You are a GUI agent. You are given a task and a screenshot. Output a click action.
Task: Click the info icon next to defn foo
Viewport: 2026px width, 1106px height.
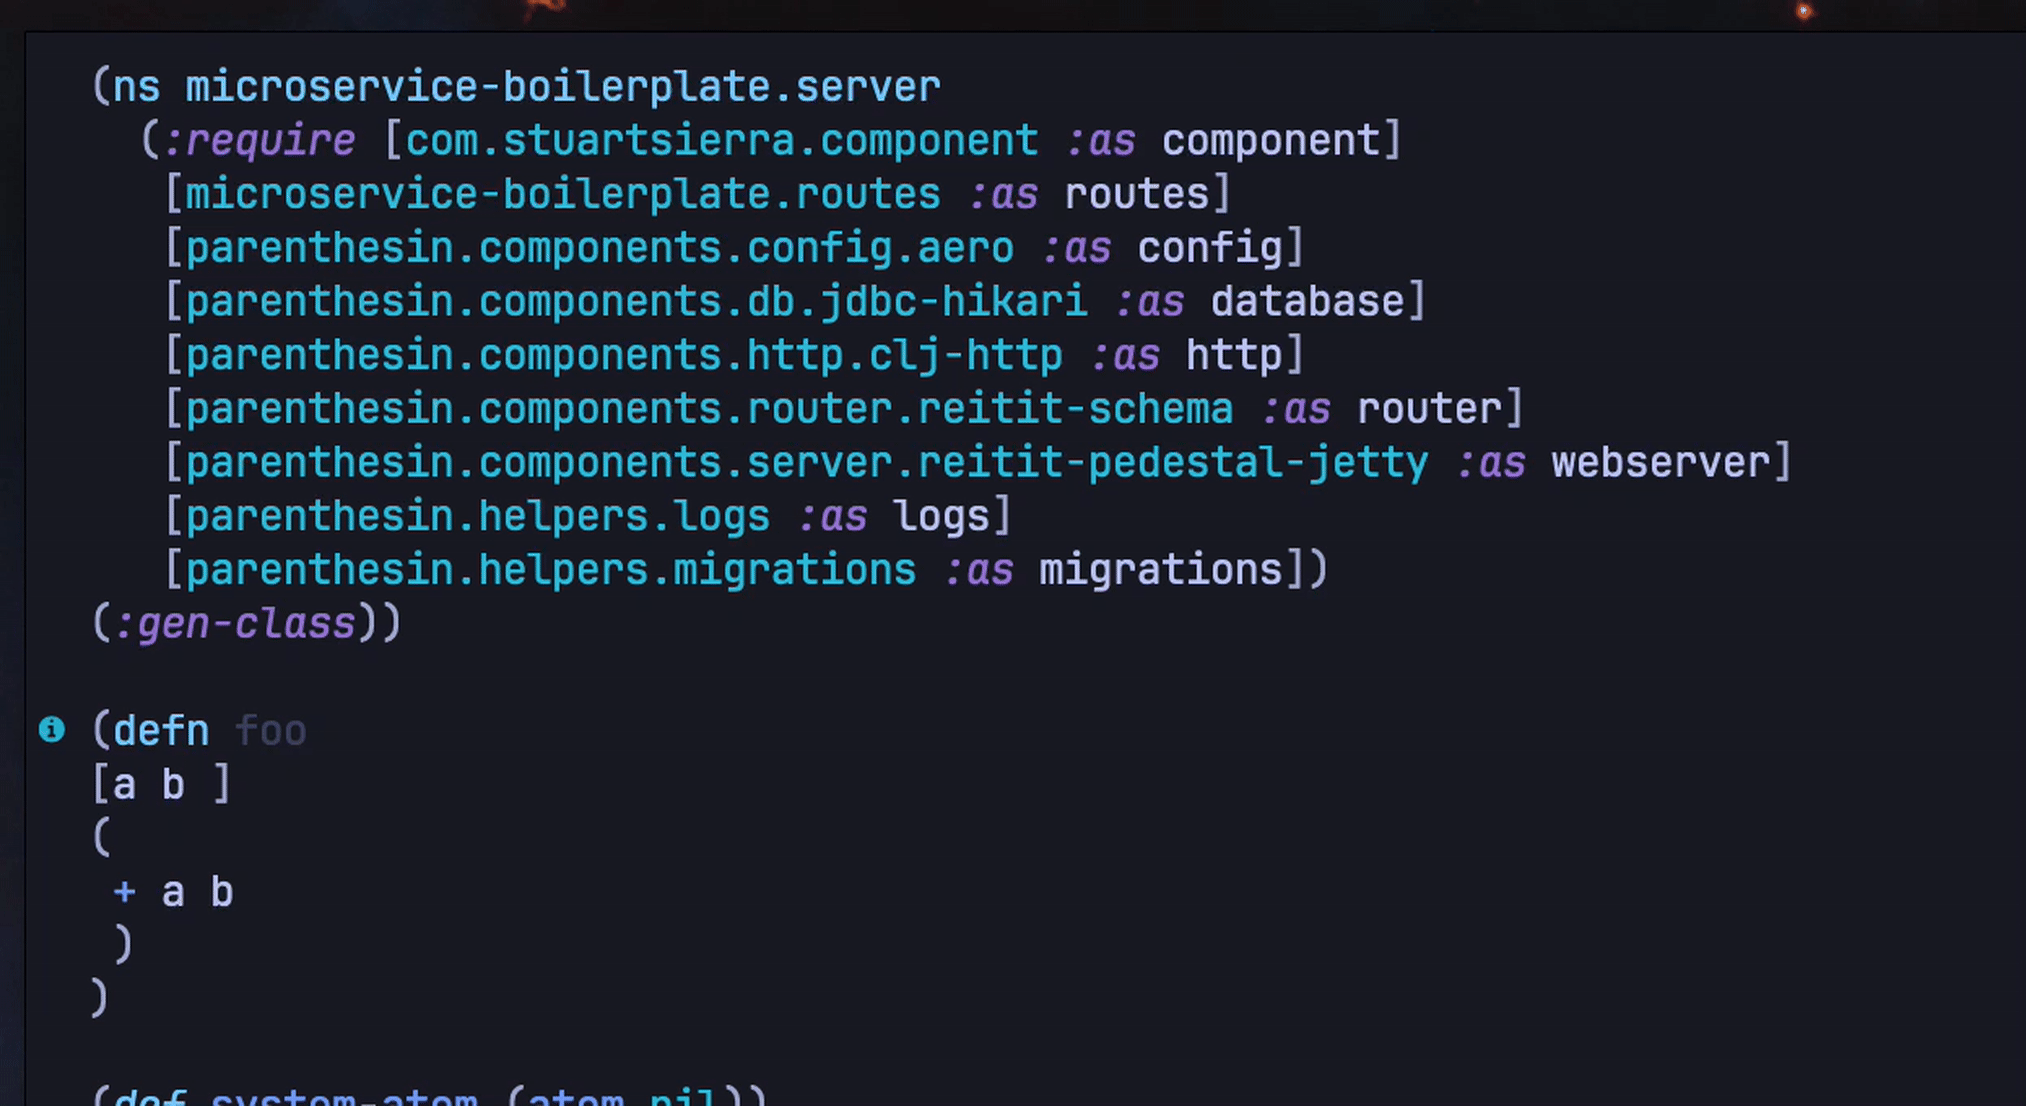point(52,729)
